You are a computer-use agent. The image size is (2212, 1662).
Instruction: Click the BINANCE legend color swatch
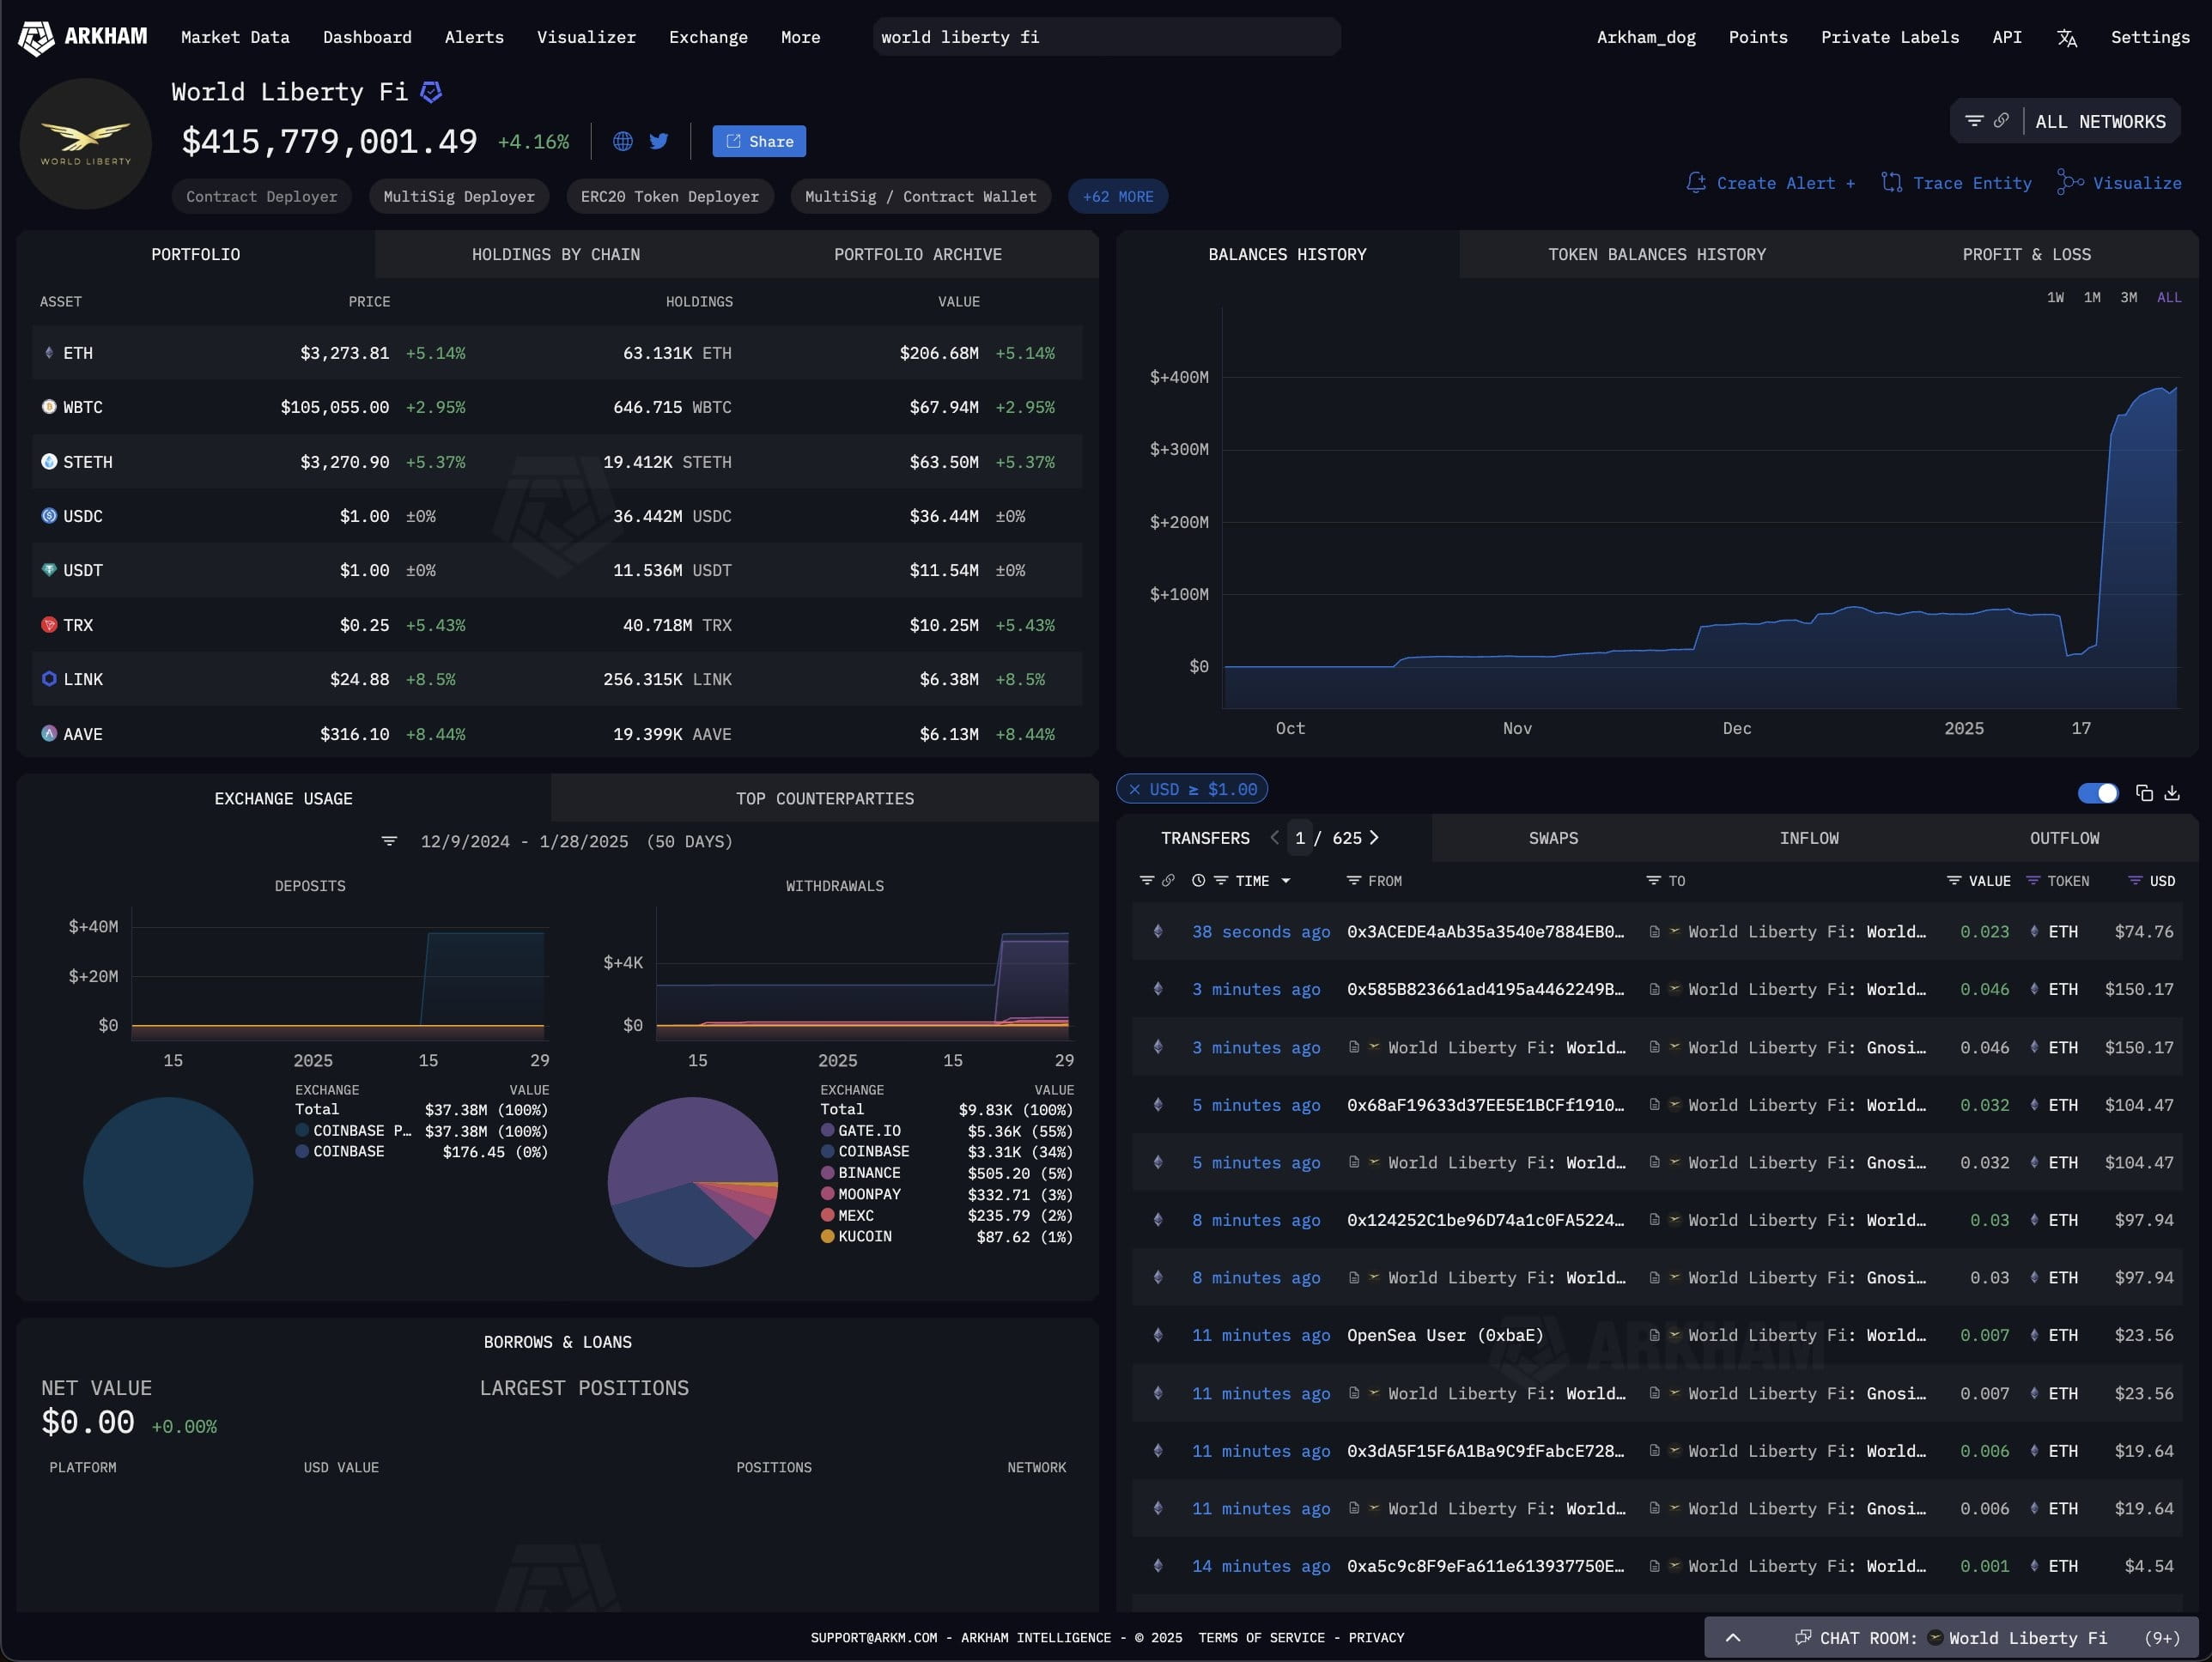[828, 1173]
